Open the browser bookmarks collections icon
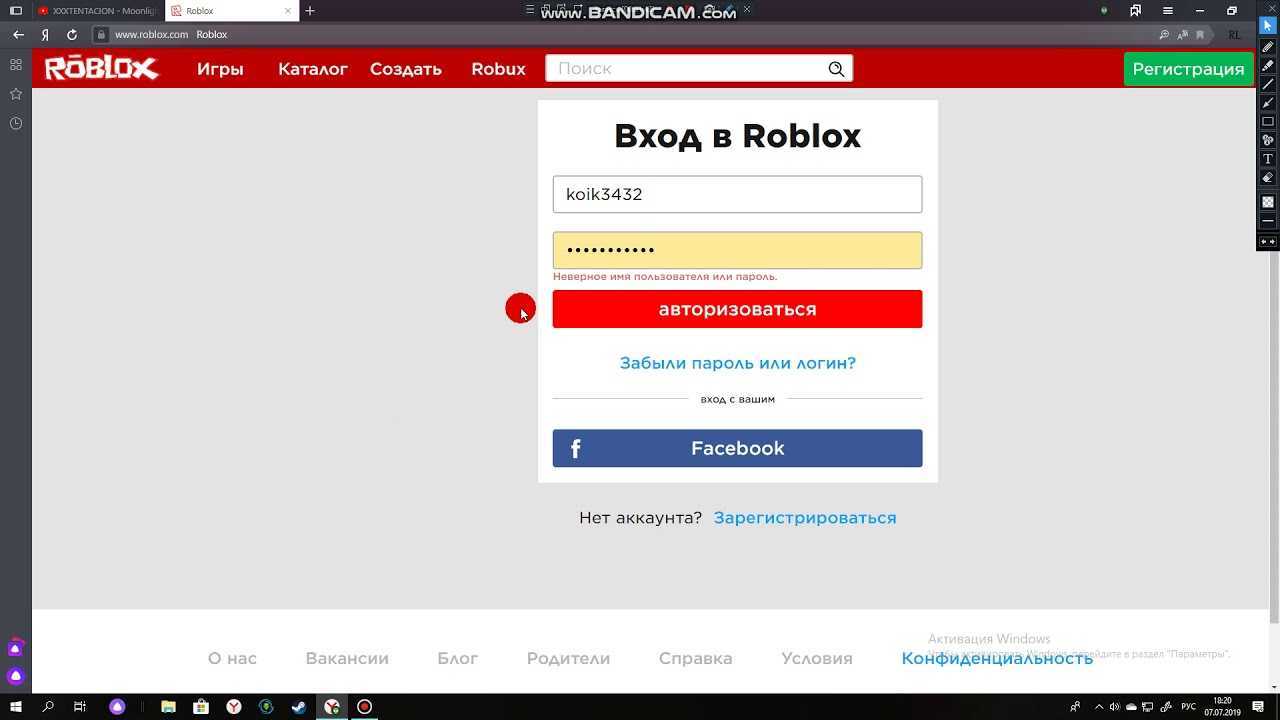 point(1136,11)
